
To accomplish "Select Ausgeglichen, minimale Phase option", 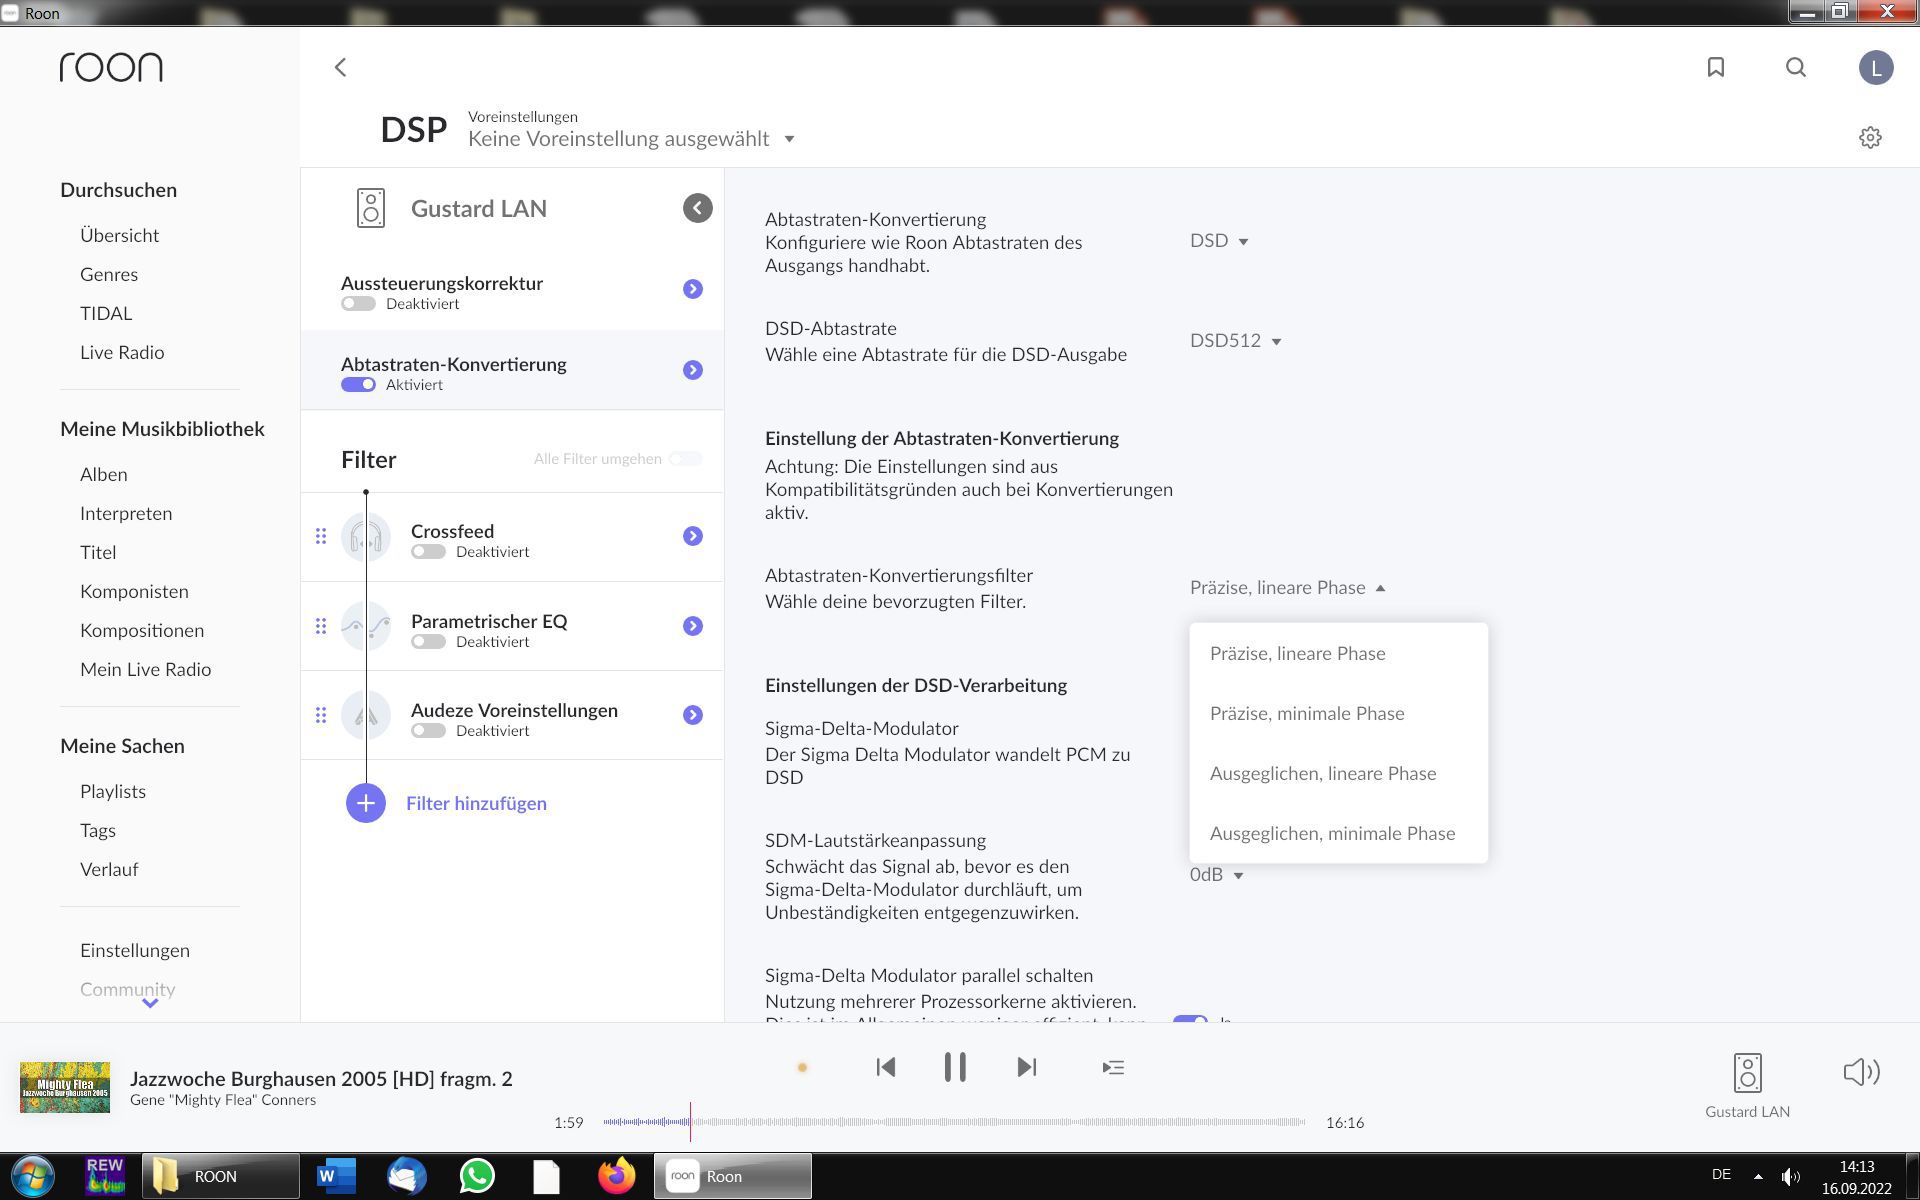I will [1338, 833].
